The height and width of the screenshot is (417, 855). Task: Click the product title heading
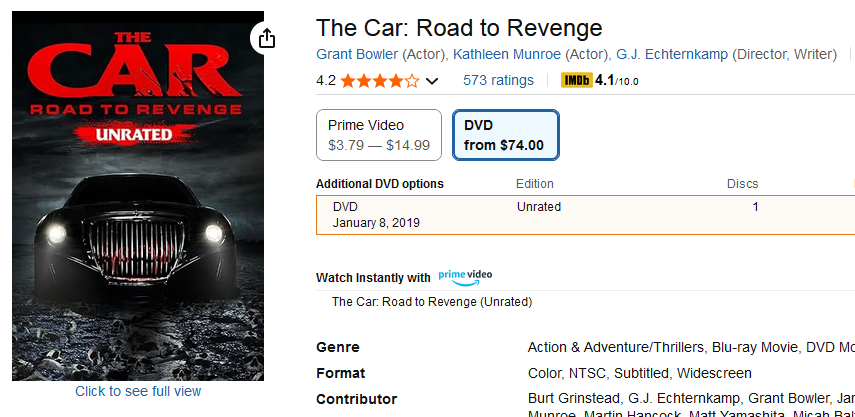pos(459,28)
